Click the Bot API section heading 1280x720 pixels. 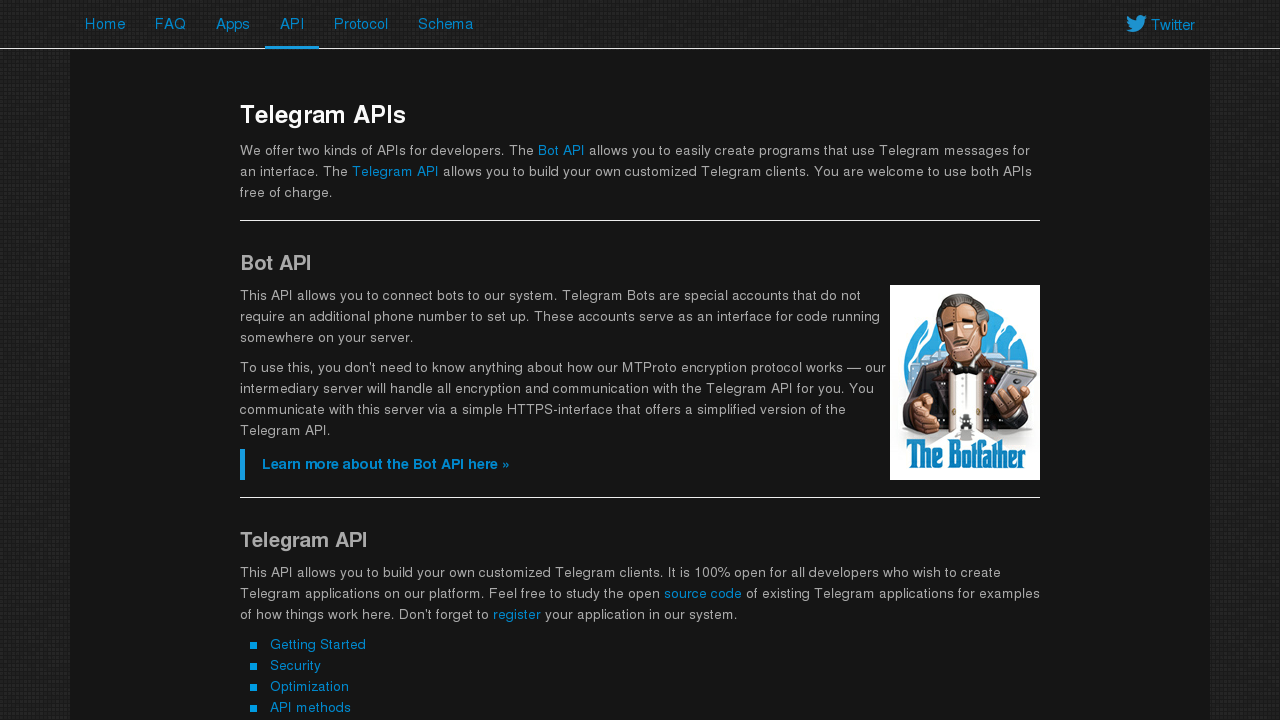click(275, 263)
